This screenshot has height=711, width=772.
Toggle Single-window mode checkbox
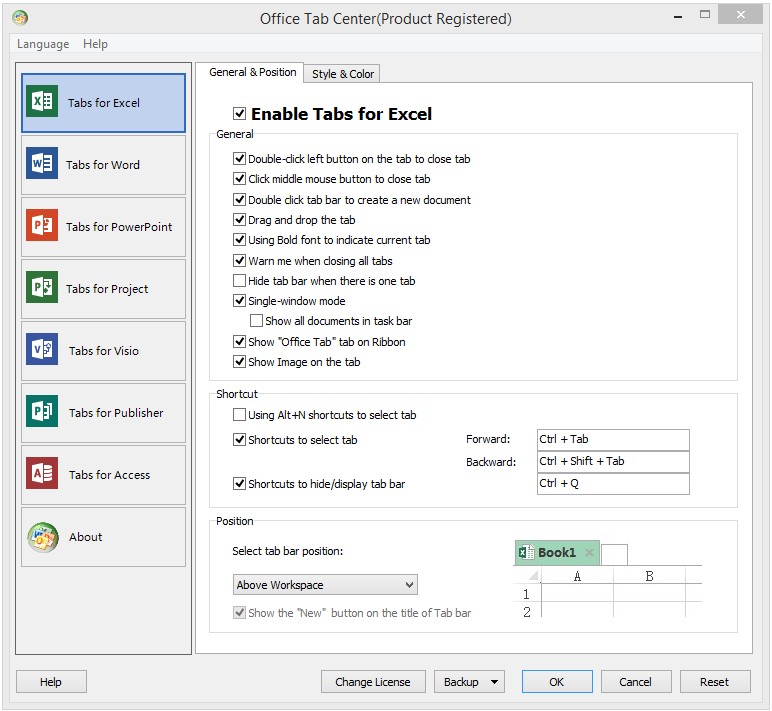click(x=239, y=301)
